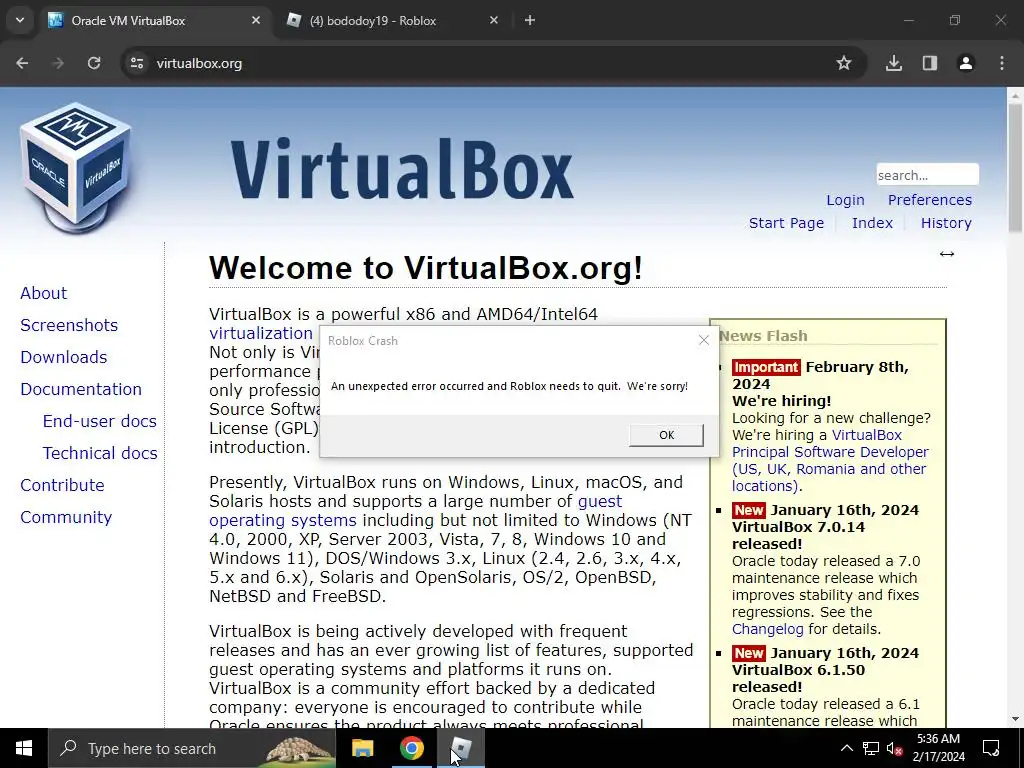Screen dimensions: 1024x768
Task: Open the tab search dropdown arrow
Action: click(x=20, y=20)
